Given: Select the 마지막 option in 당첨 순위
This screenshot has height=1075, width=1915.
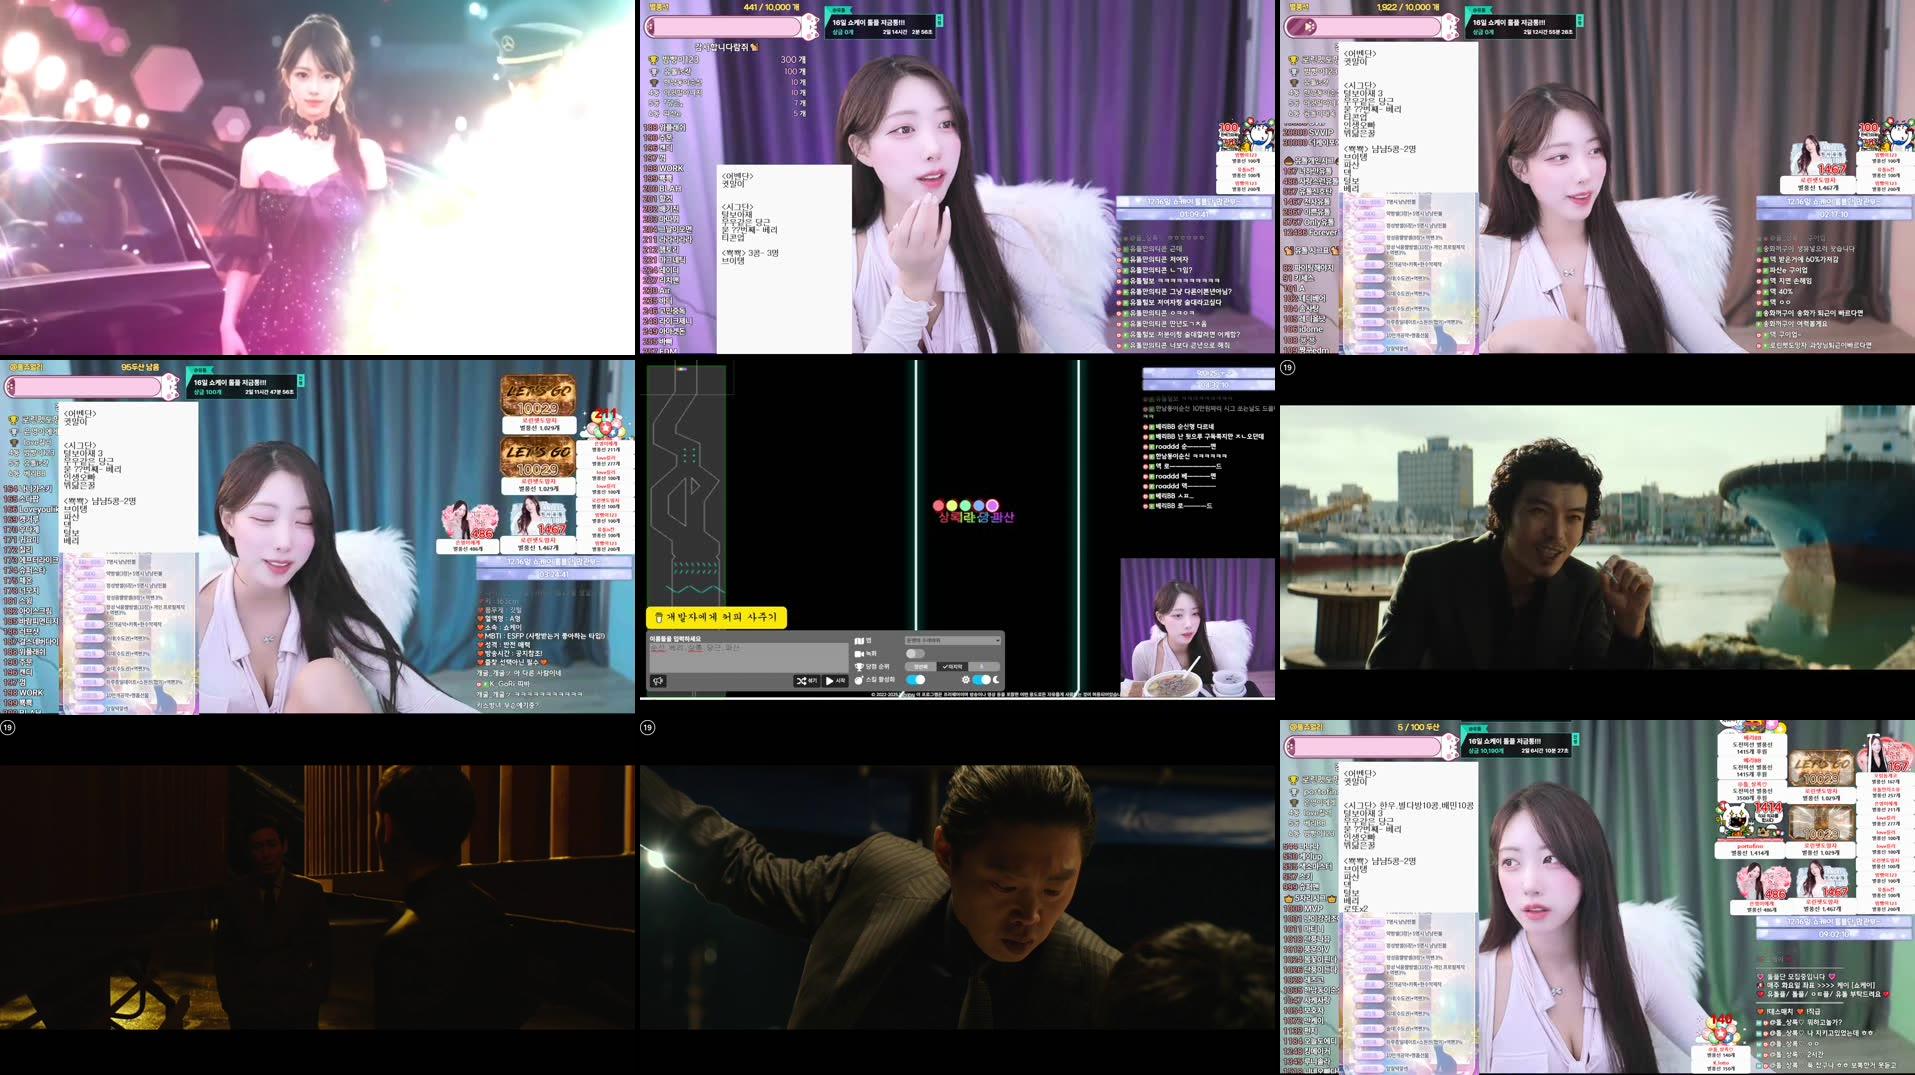Looking at the screenshot, I should [953, 667].
